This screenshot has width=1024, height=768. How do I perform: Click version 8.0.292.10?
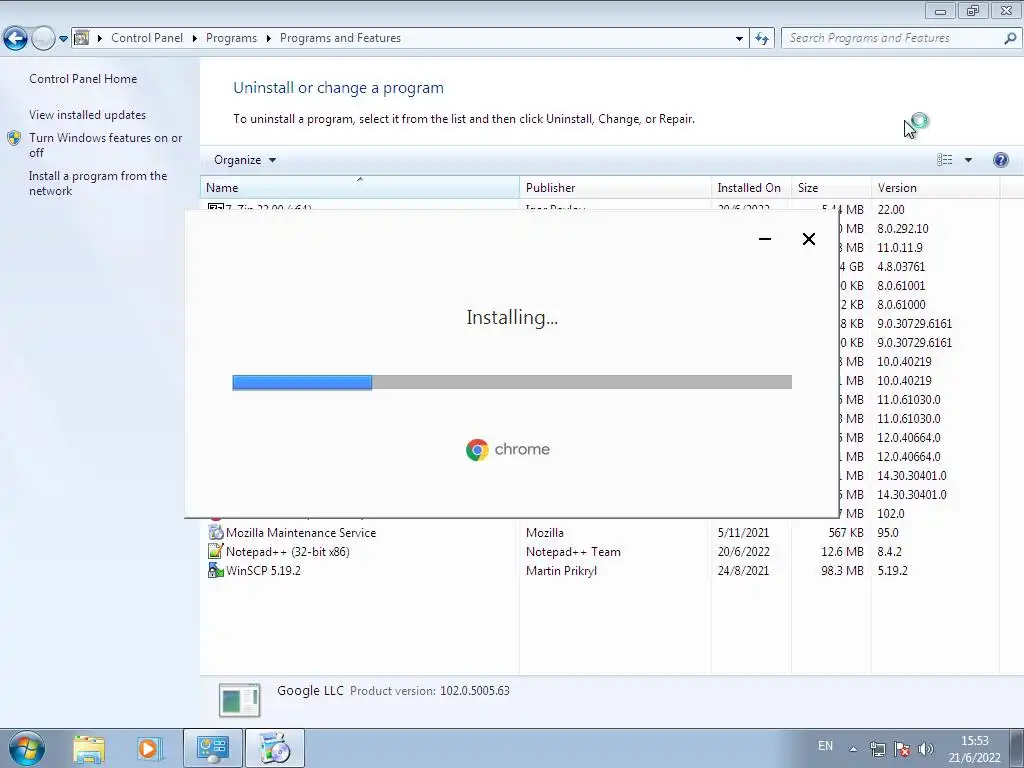tap(903, 229)
